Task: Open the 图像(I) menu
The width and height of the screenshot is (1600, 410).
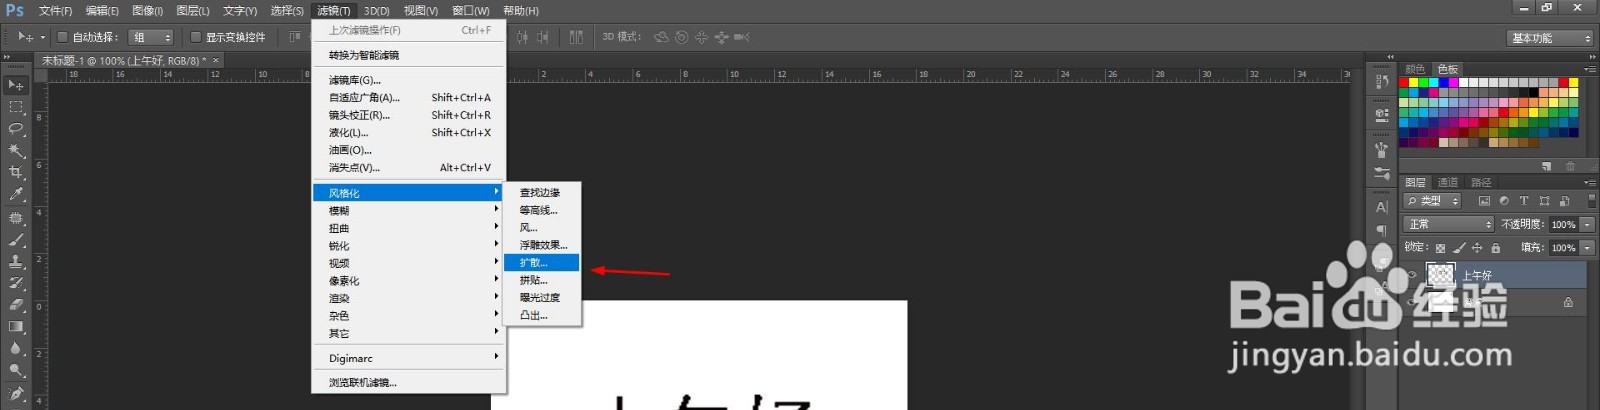Action: pos(147,10)
